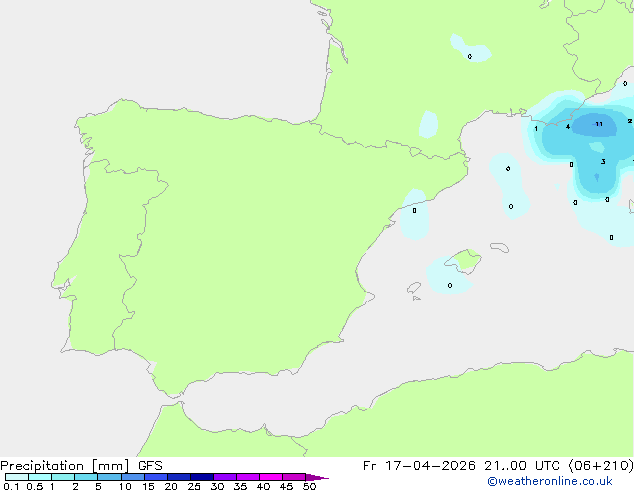
Task: Click legend scale label '10'
Action: (x=125, y=486)
